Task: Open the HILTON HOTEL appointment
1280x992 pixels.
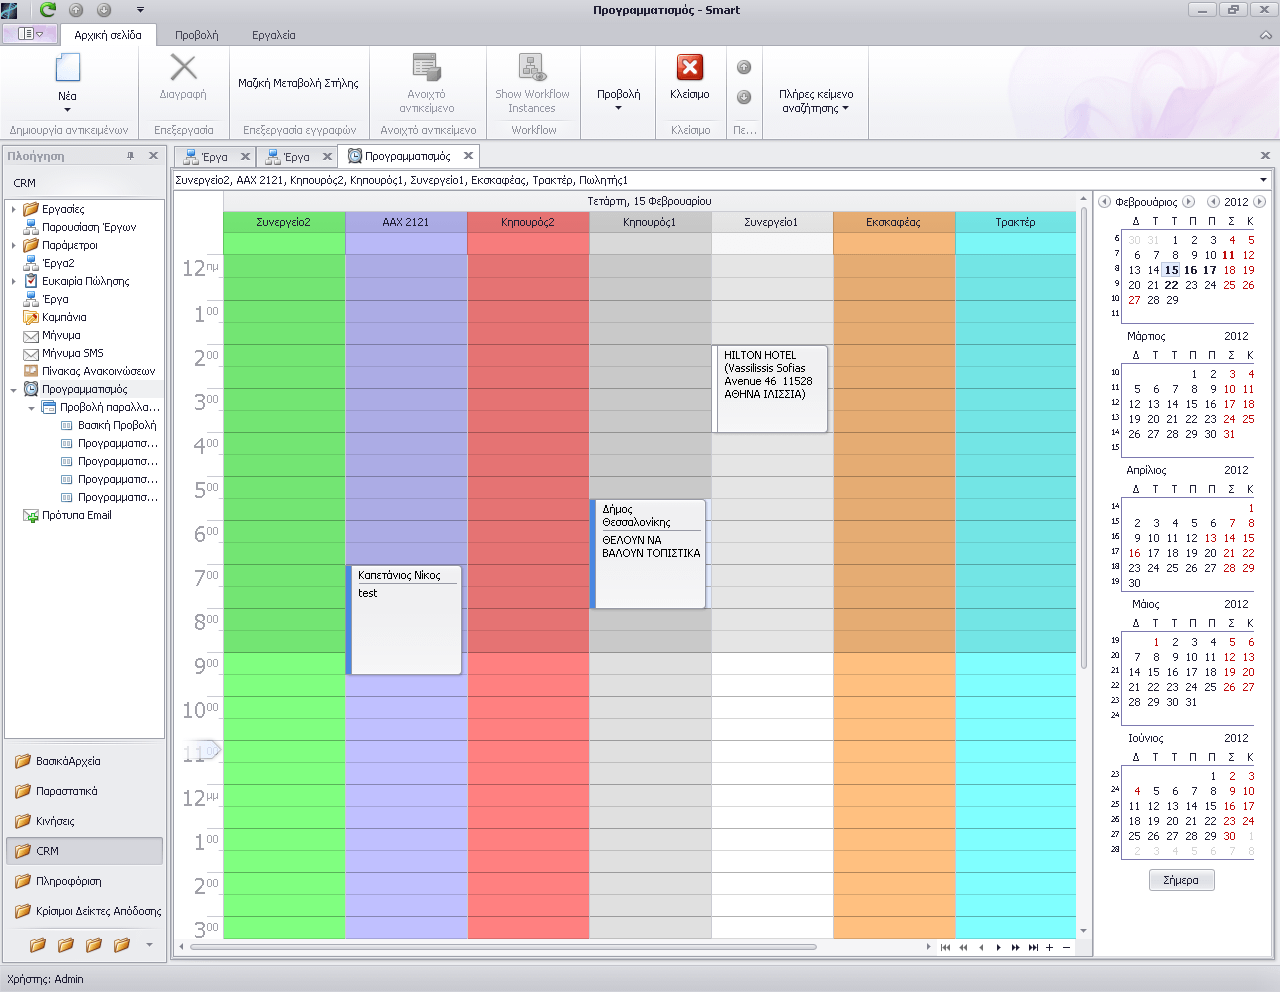Action: 770,388
